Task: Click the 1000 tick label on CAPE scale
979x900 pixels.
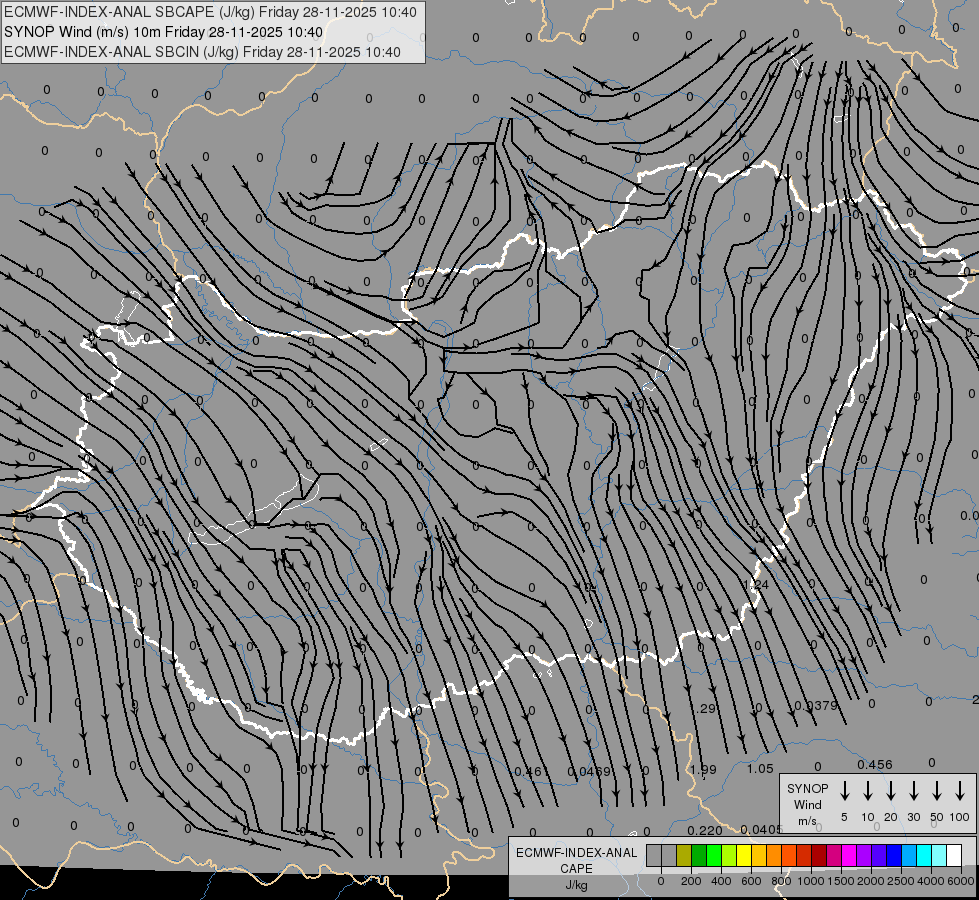Action: point(810,881)
